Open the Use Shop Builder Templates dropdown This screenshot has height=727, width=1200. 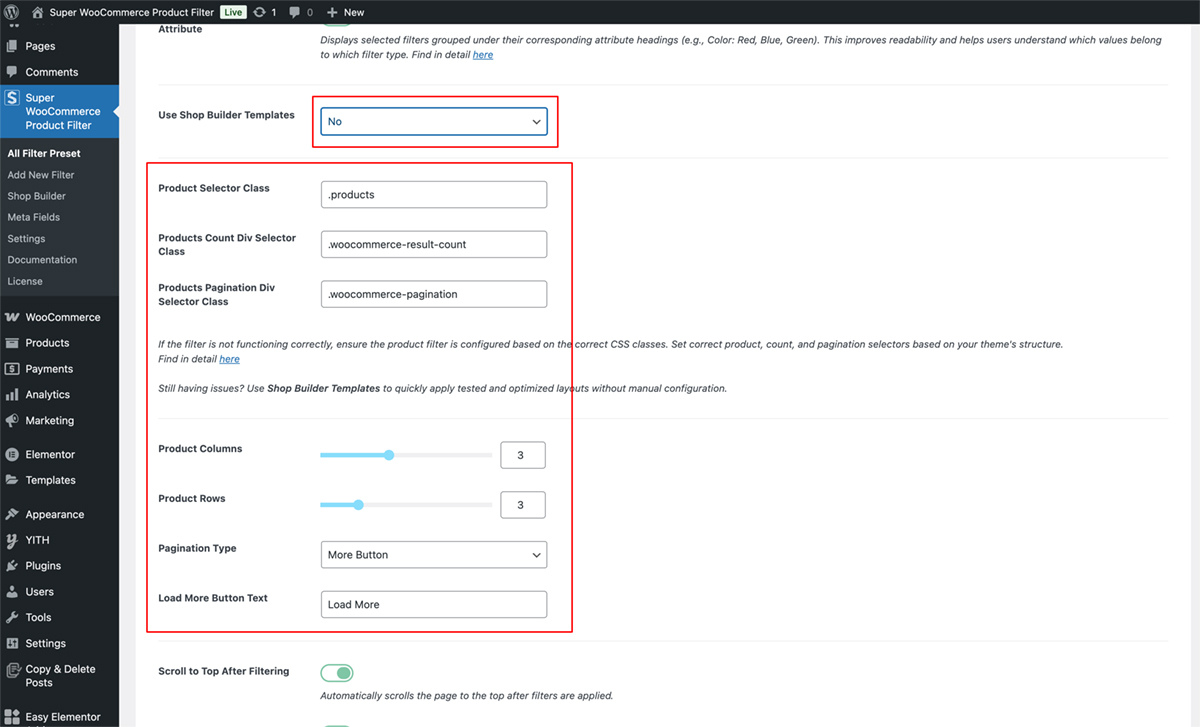[x=434, y=121]
